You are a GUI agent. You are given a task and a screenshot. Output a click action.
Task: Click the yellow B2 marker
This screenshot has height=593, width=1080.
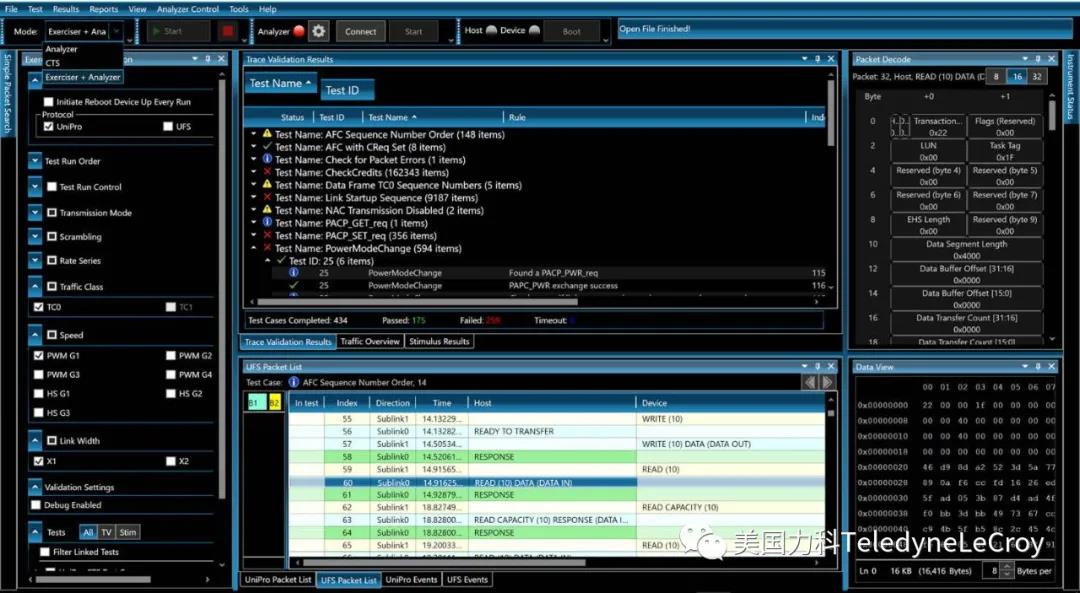point(274,402)
